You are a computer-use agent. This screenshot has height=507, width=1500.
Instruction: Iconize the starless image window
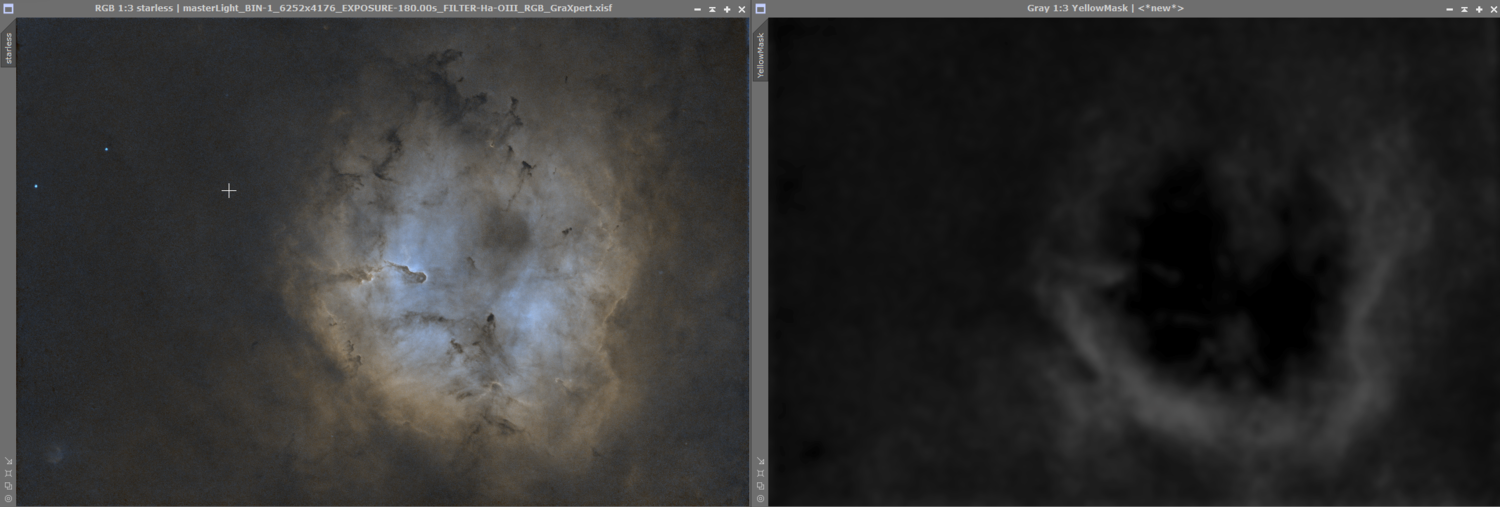point(697,9)
